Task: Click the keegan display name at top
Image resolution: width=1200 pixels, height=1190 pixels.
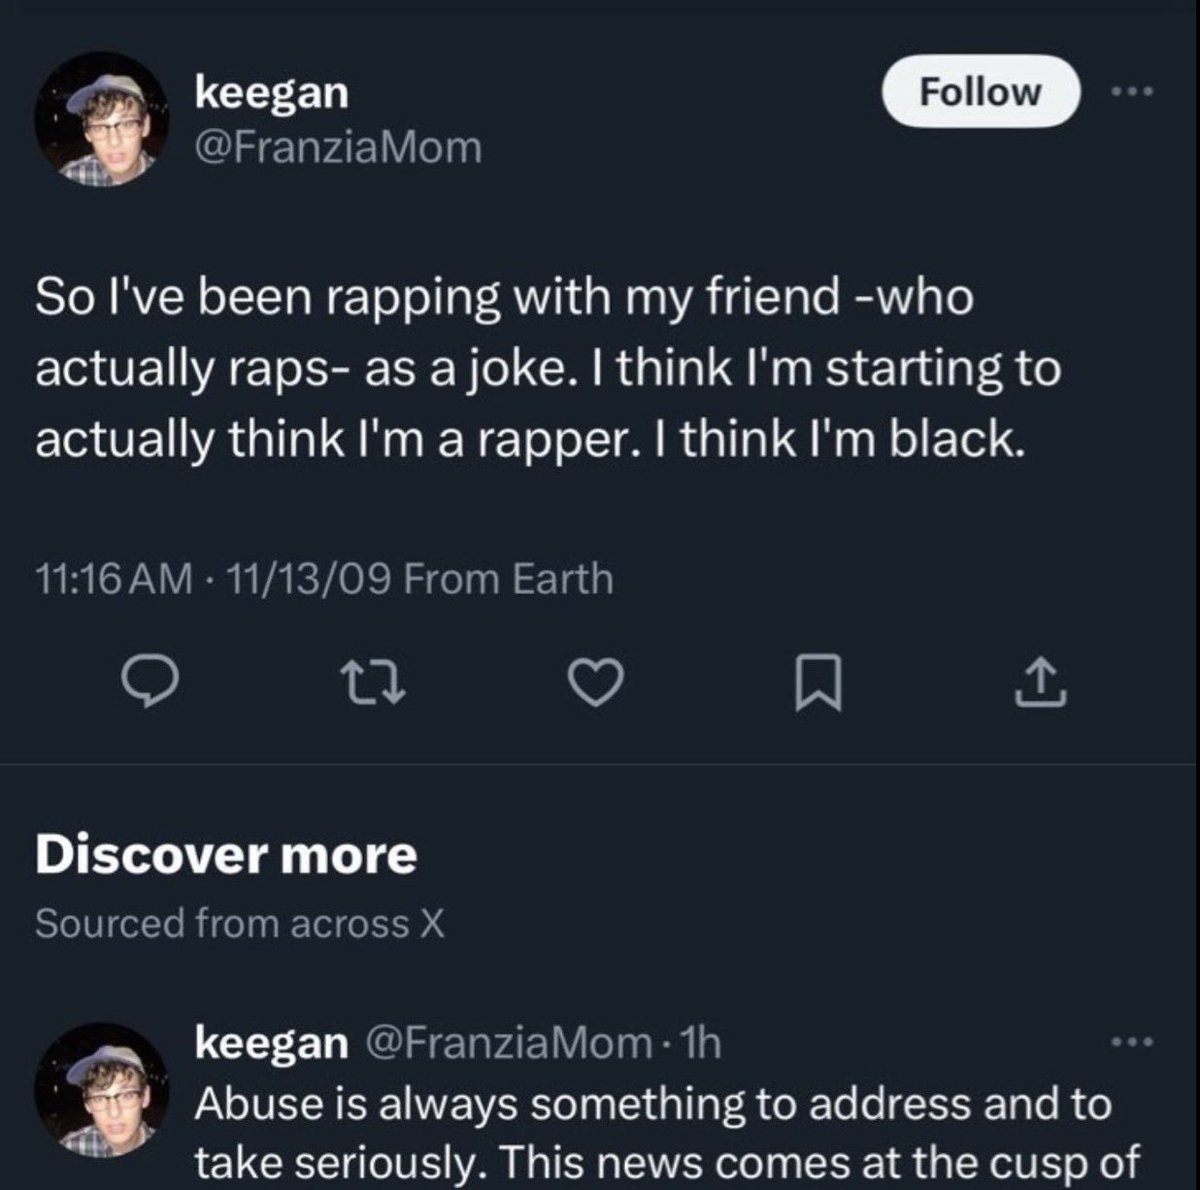Action: pyautogui.click(x=271, y=93)
